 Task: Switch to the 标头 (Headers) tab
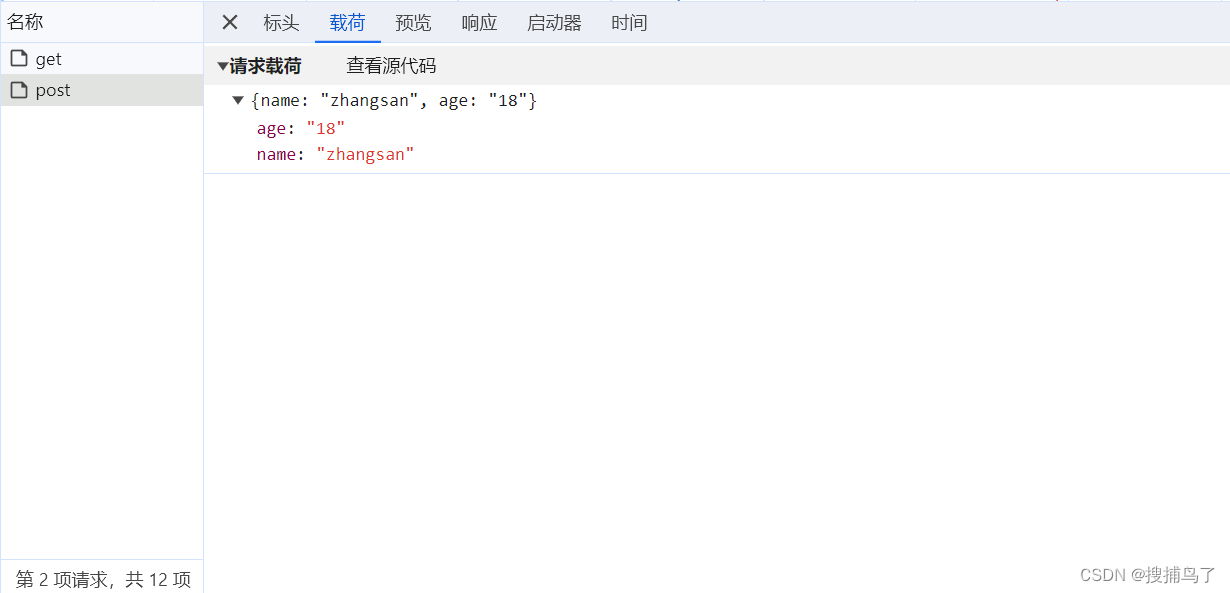(281, 23)
